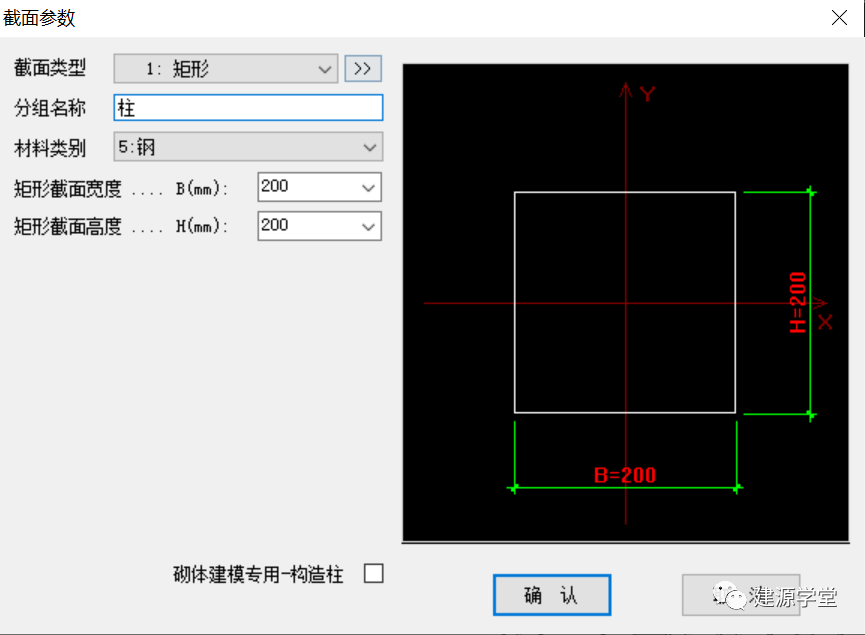The height and width of the screenshot is (635, 865).
Task: Click inside the 分组名称 name field
Action: pyautogui.click(x=248, y=108)
